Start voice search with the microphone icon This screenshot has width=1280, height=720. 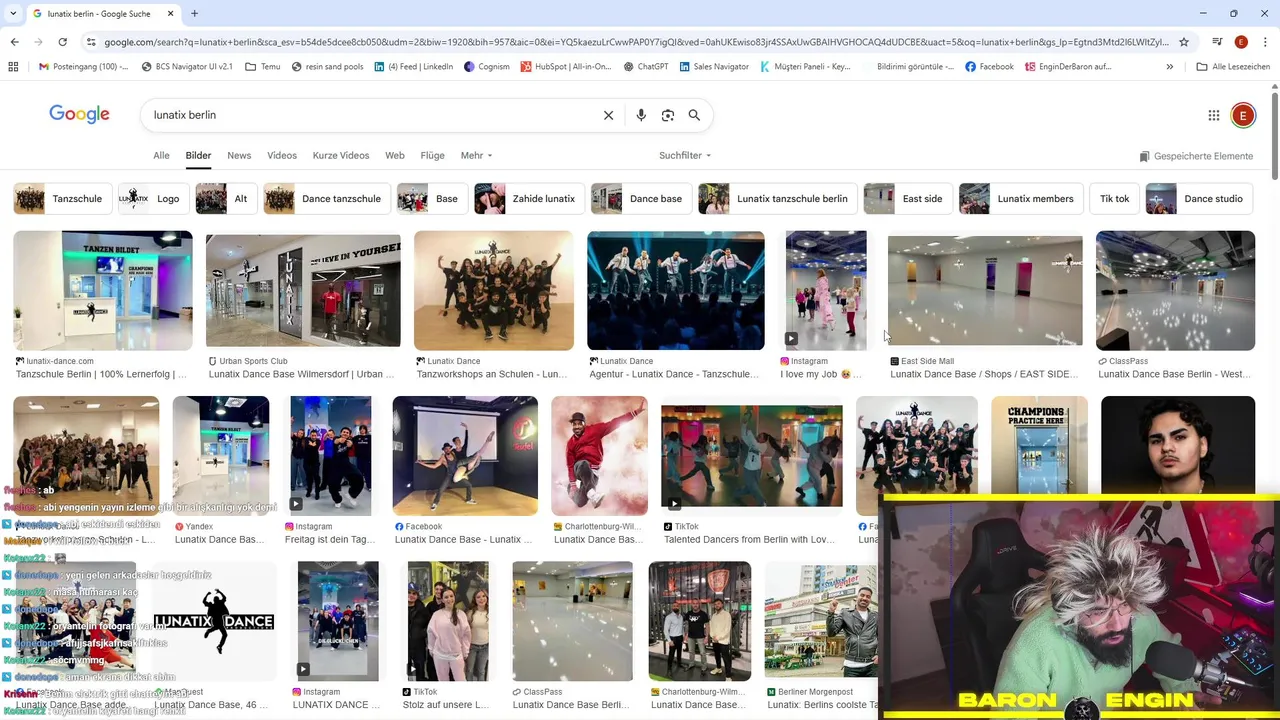[x=641, y=115]
